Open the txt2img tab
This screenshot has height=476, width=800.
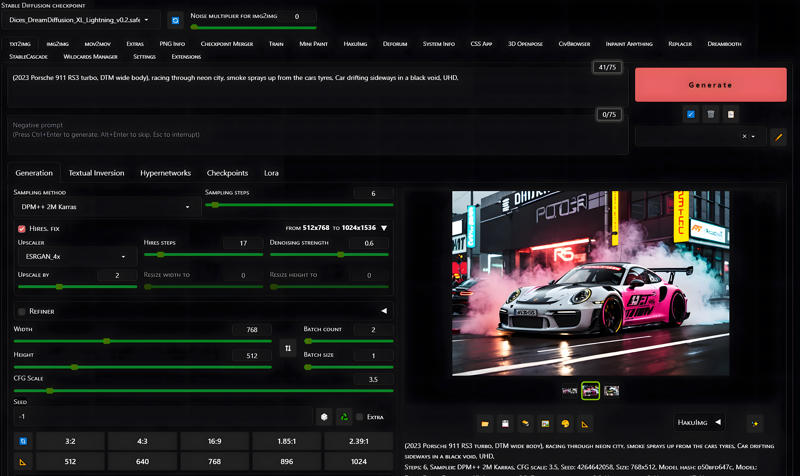pyautogui.click(x=20, y=44)
